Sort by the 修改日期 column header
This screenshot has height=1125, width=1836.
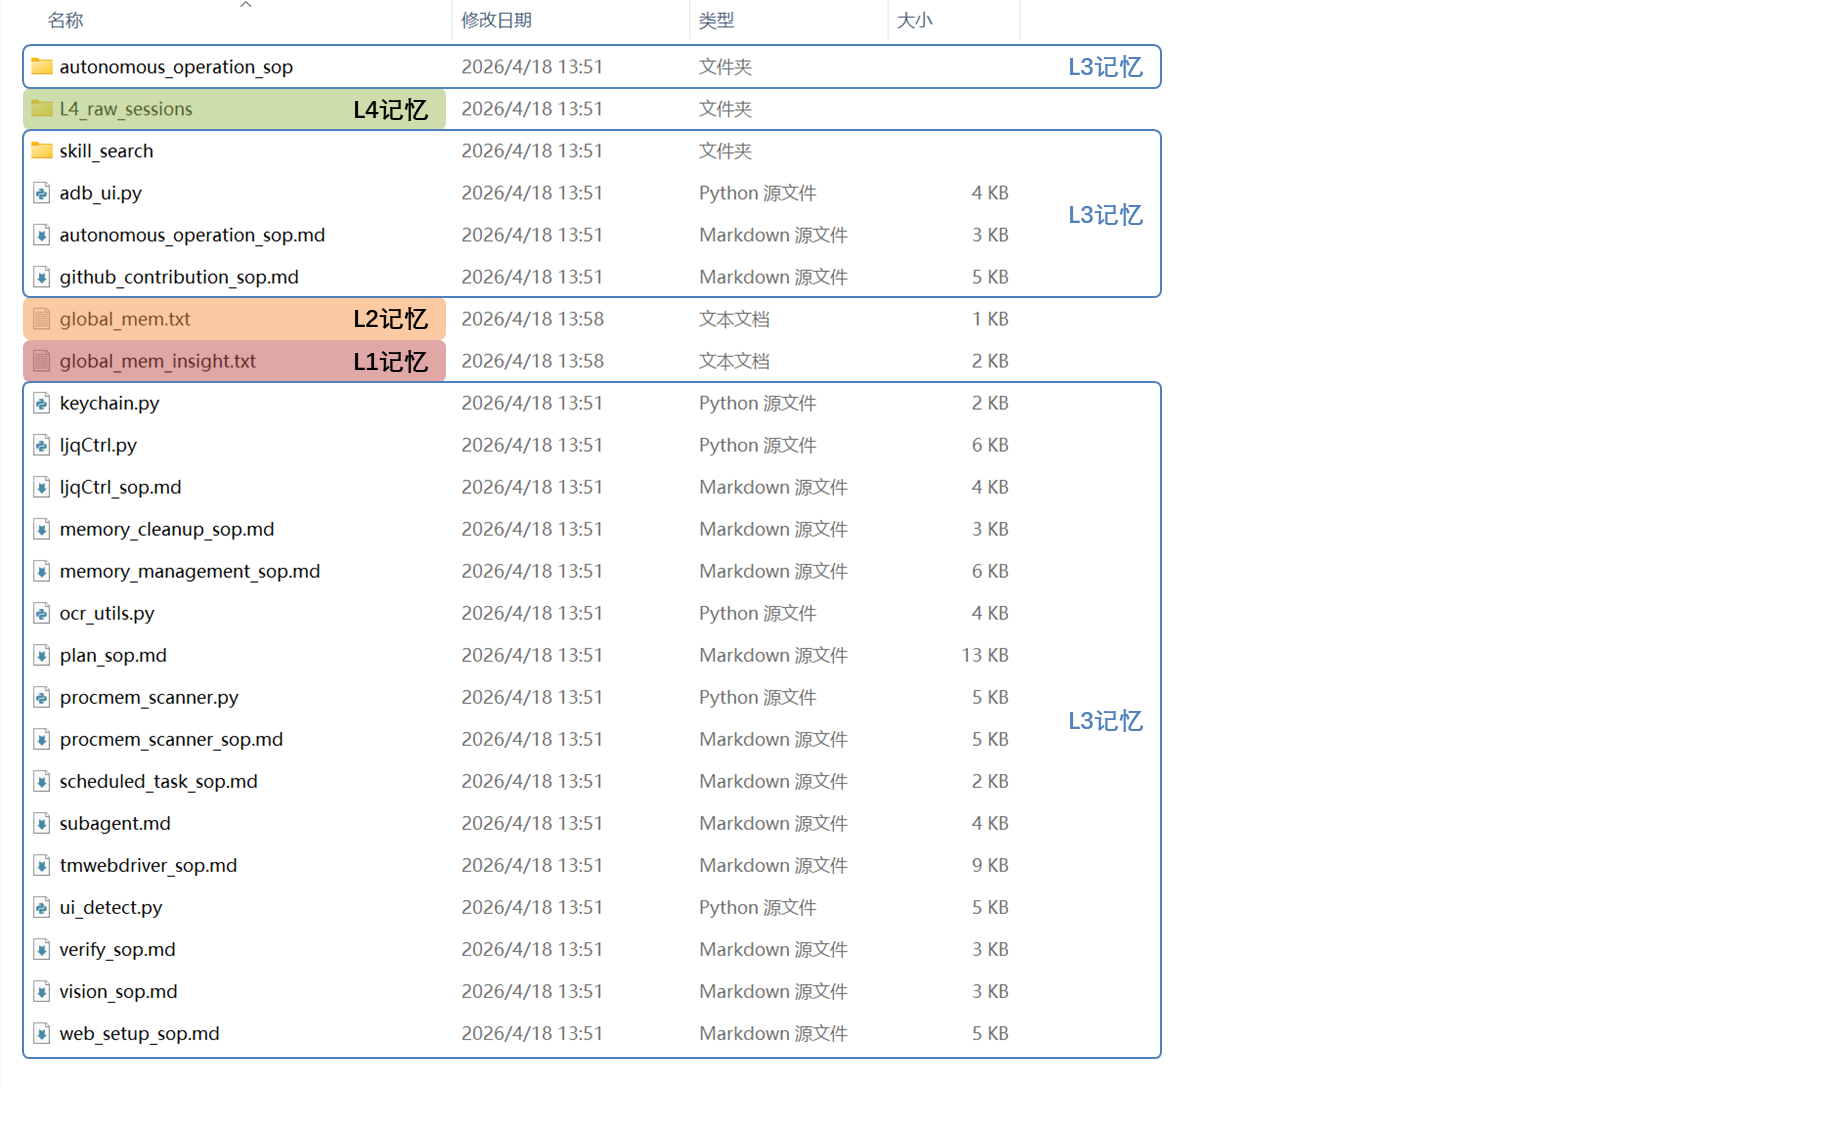(496, 20)
